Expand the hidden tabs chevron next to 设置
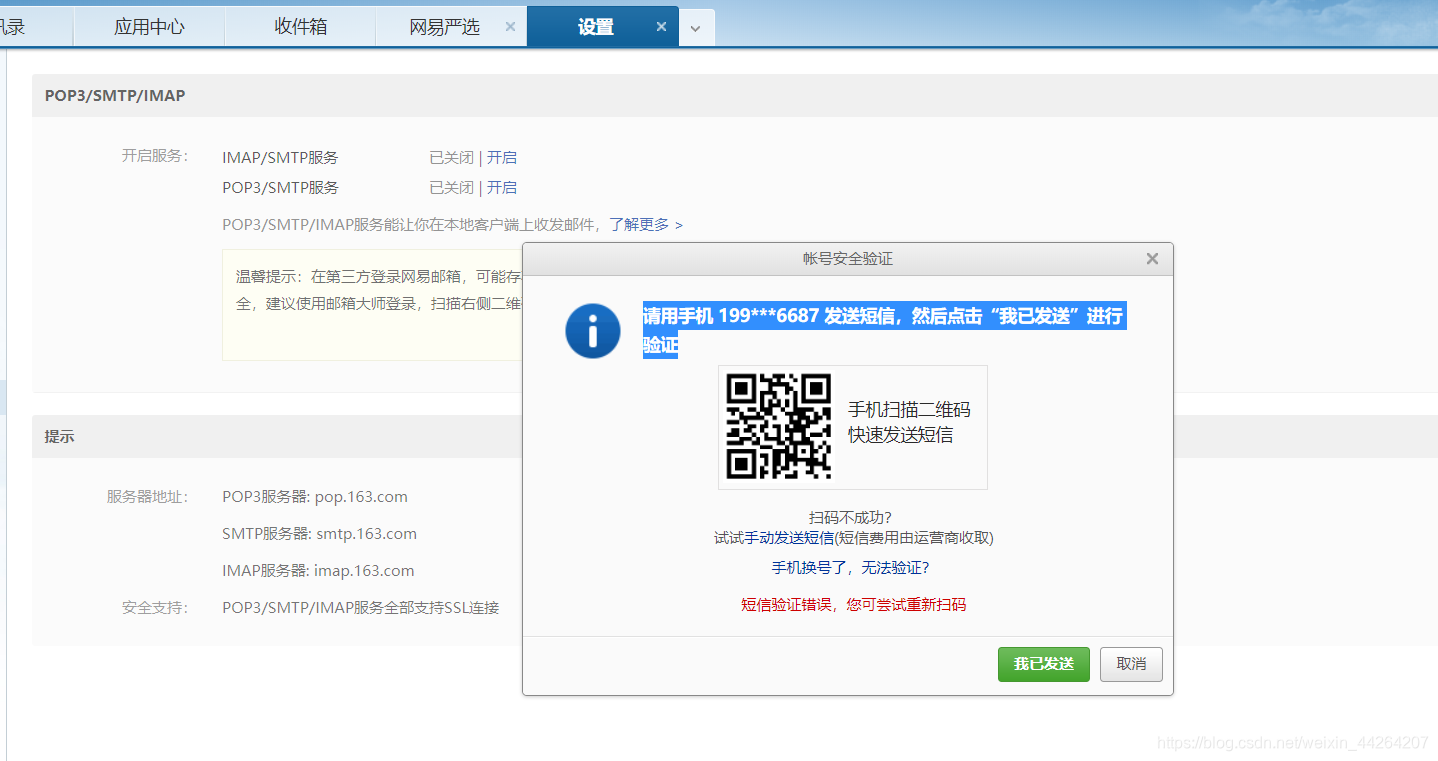 696,27
